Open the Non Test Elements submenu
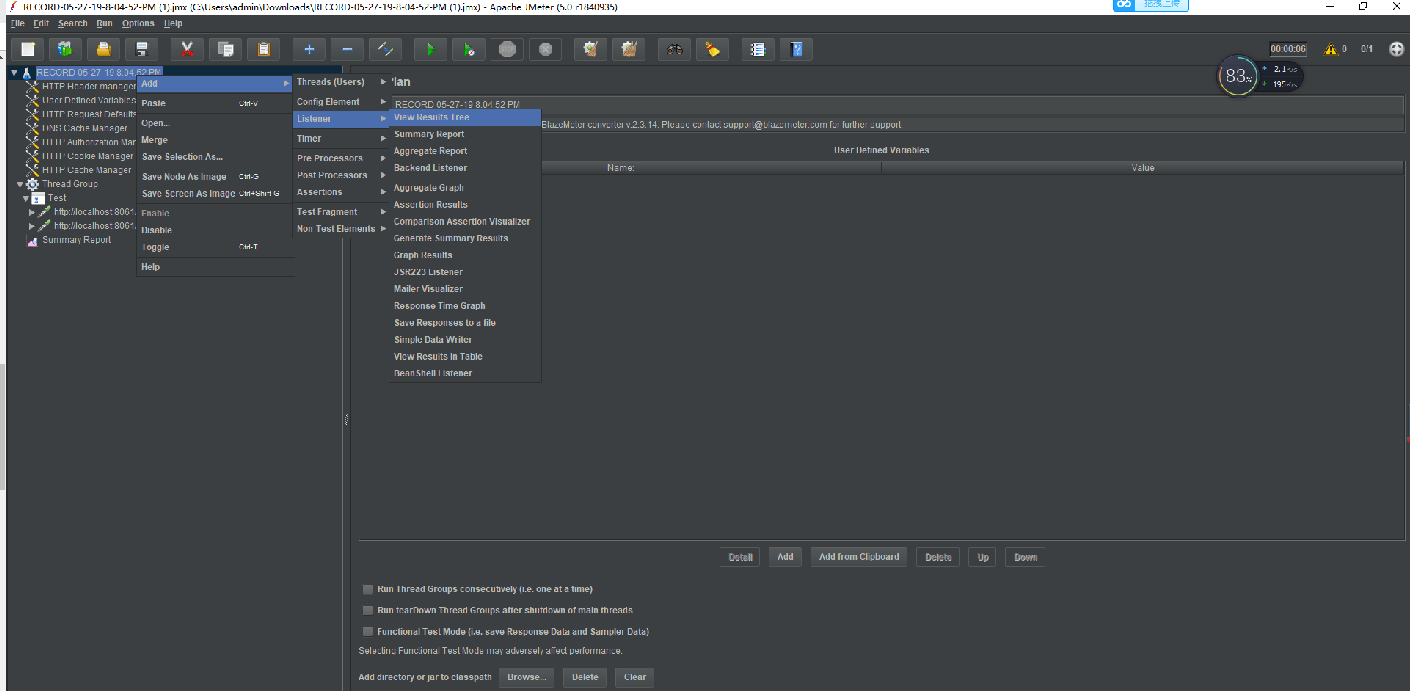Viewport: 1410px width, 691px height. tap(341, 229)
